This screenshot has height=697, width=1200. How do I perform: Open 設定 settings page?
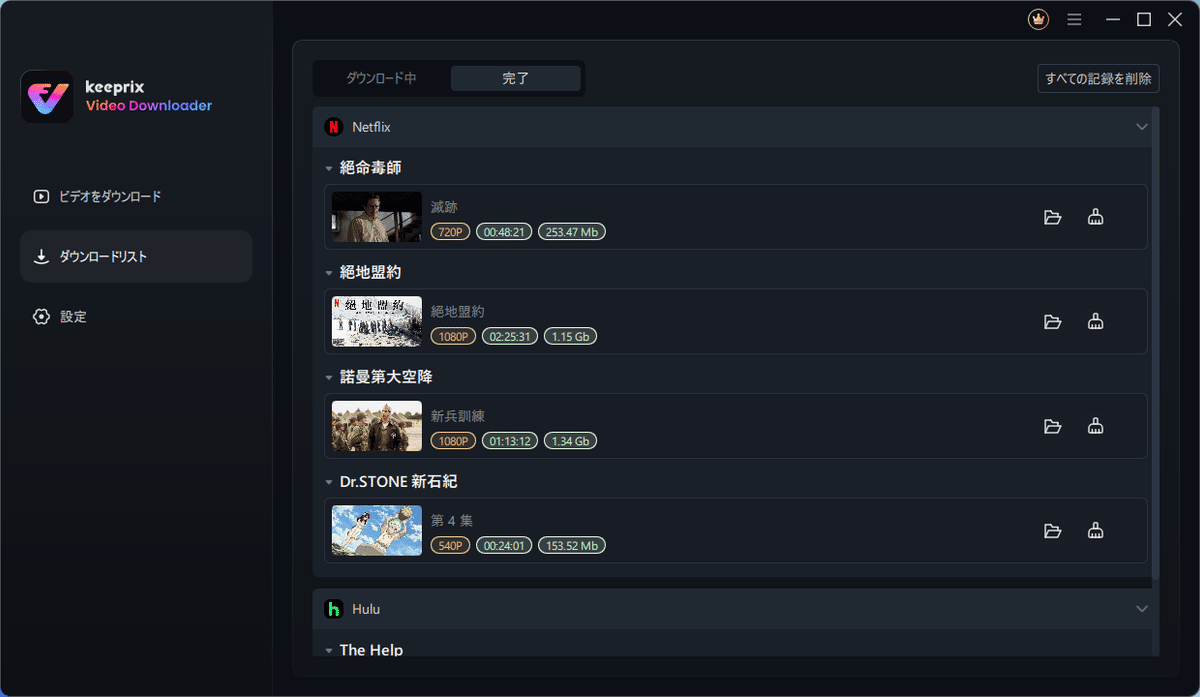point(136,317)
